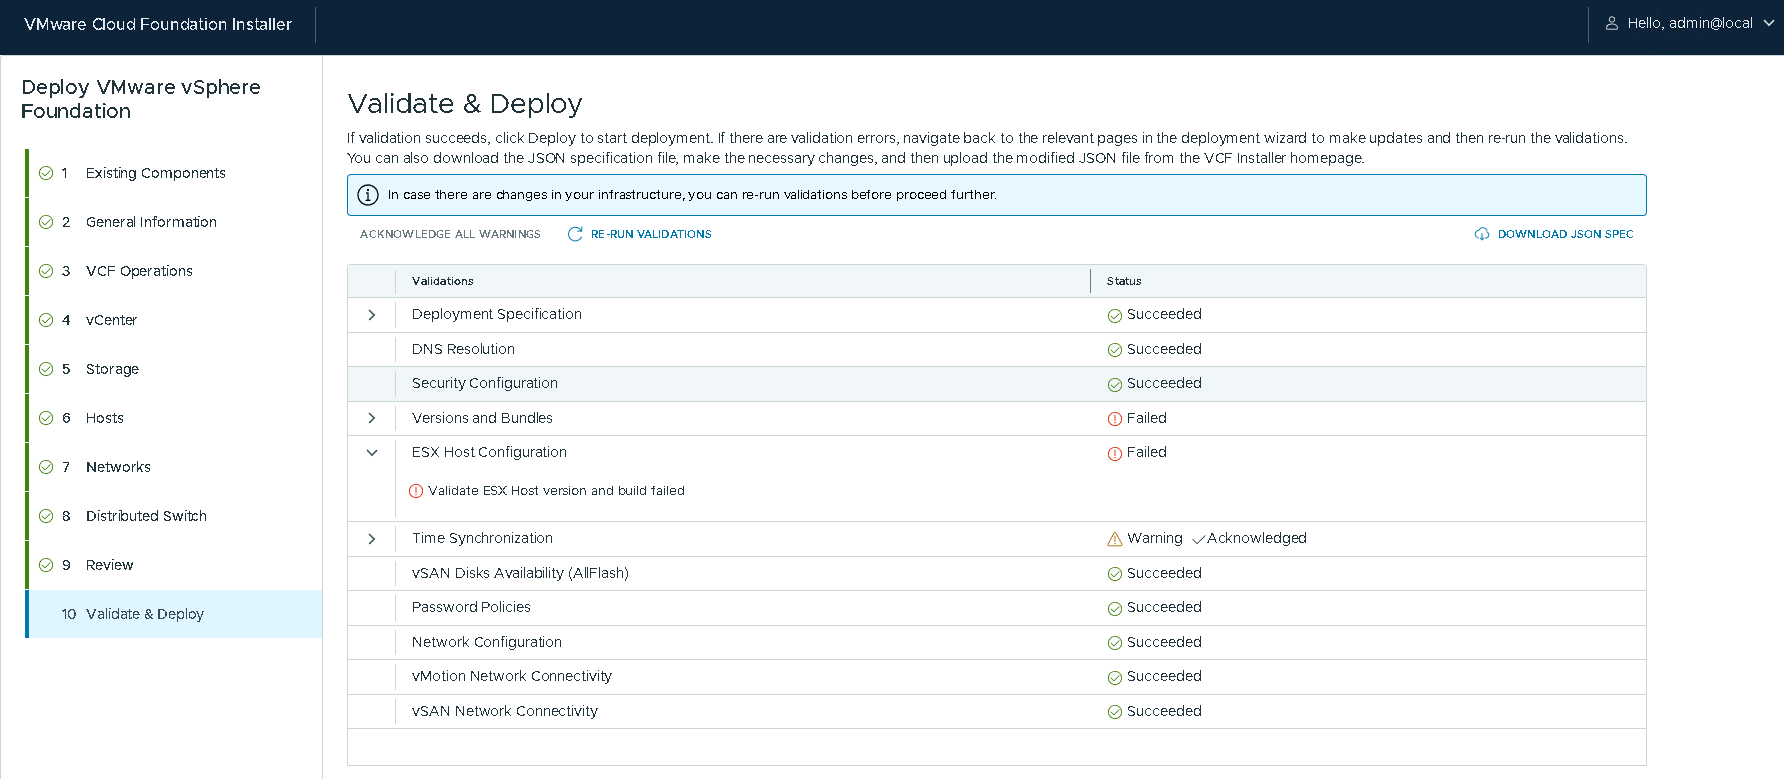Click the Acknowledged checkmark icon
This screenshot has height=779, width=1784.
click(1198, 540)
